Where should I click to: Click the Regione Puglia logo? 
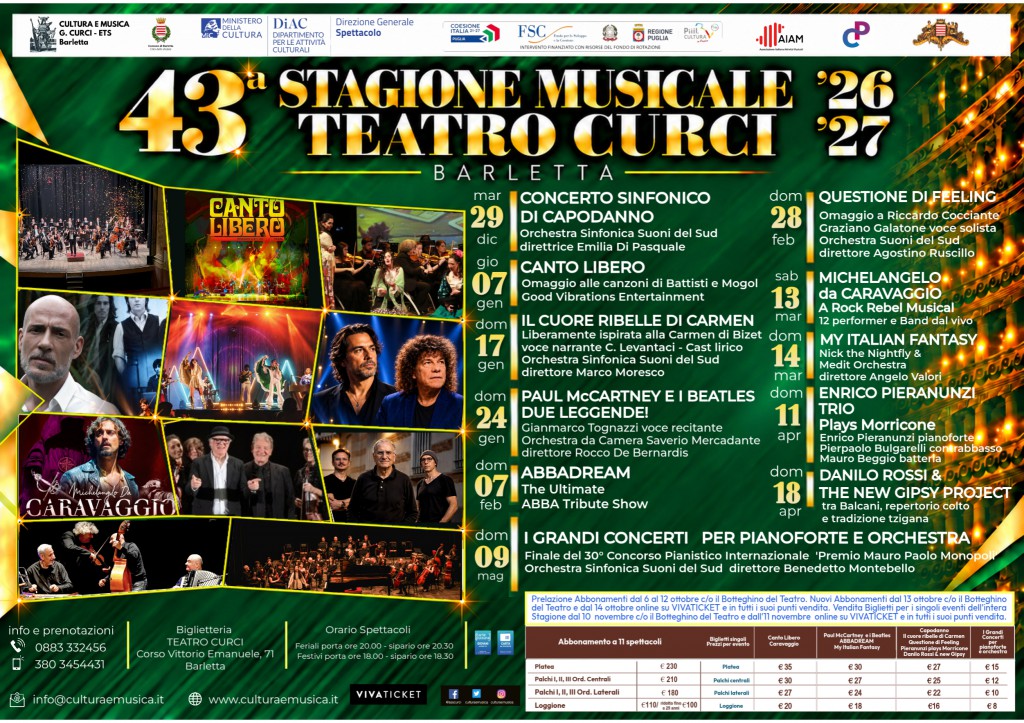point(652,33)
